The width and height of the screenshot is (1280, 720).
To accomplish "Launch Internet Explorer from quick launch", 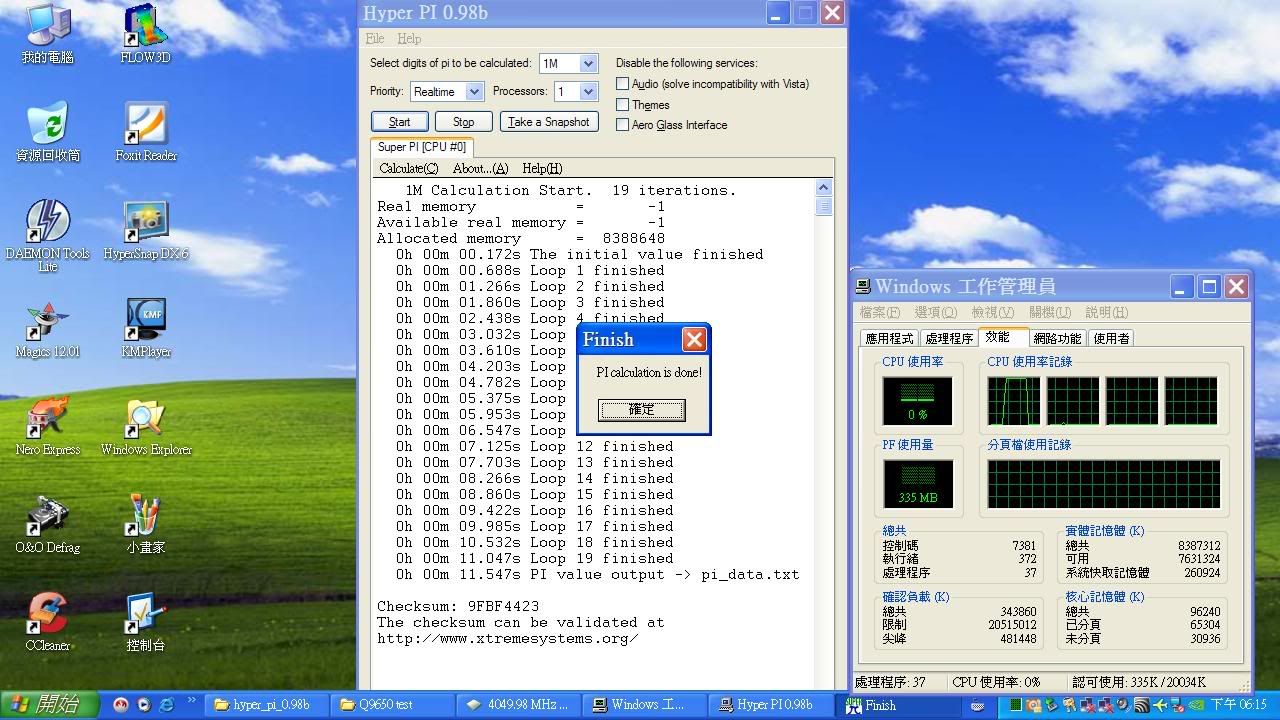I will point(167,705).
